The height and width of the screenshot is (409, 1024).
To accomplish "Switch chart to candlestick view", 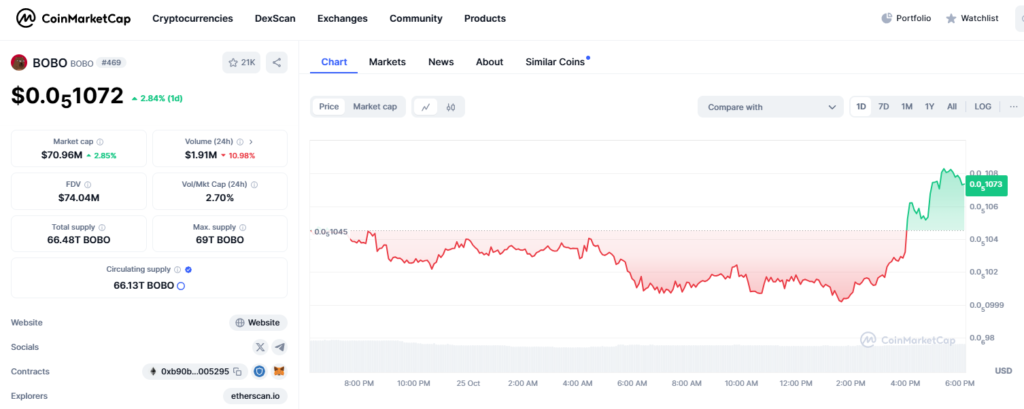I will coord(451,107).
